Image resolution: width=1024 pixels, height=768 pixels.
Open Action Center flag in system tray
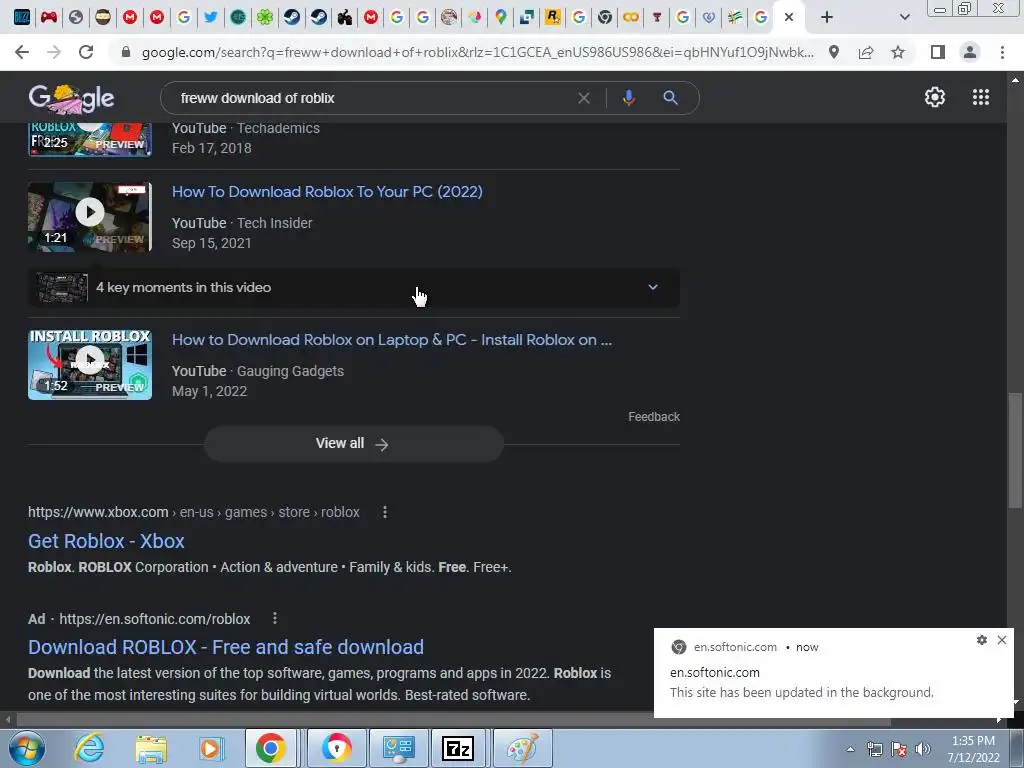[x=899, y=749]
